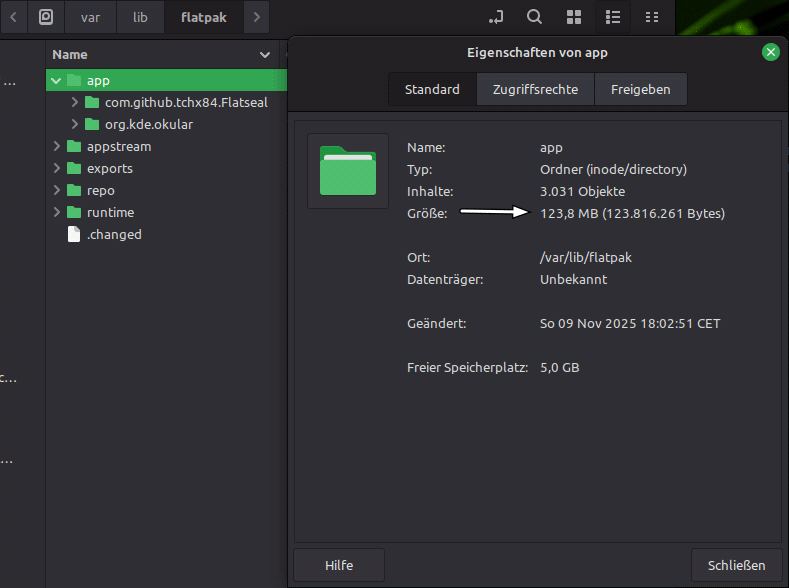Click the Geändert: label
This screenshot has height=588, width=789.
click(436, 323)
